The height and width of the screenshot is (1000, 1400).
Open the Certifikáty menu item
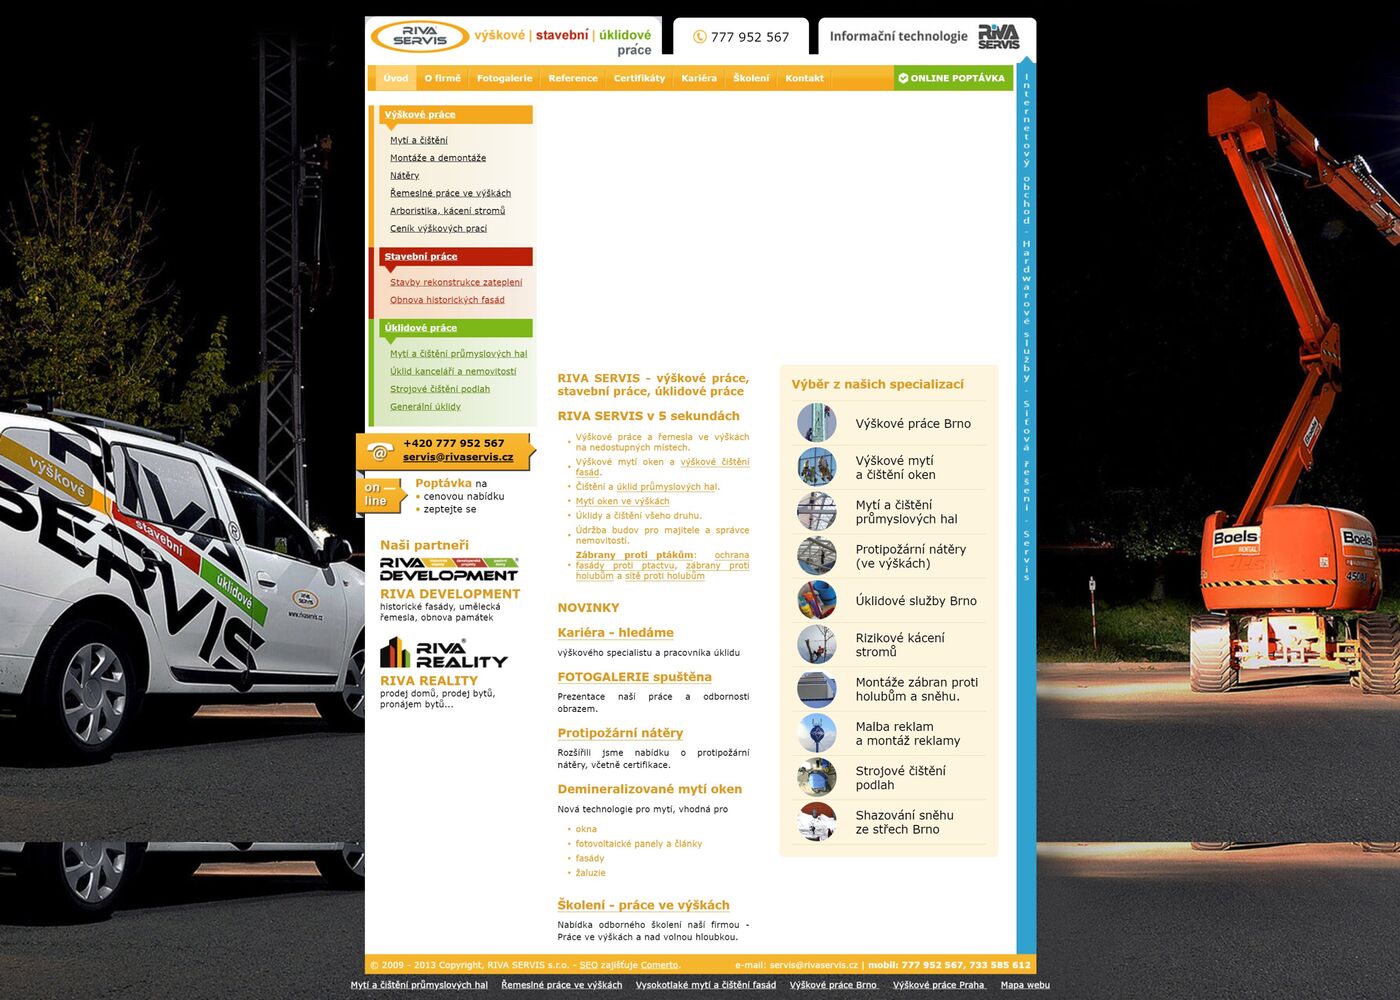pos(639,78)
